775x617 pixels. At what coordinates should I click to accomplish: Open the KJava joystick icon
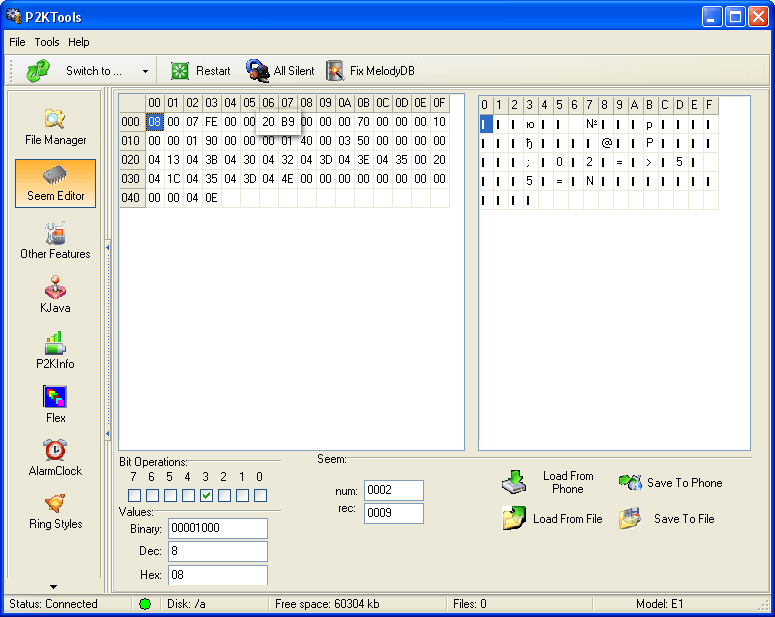coord(55,287)
